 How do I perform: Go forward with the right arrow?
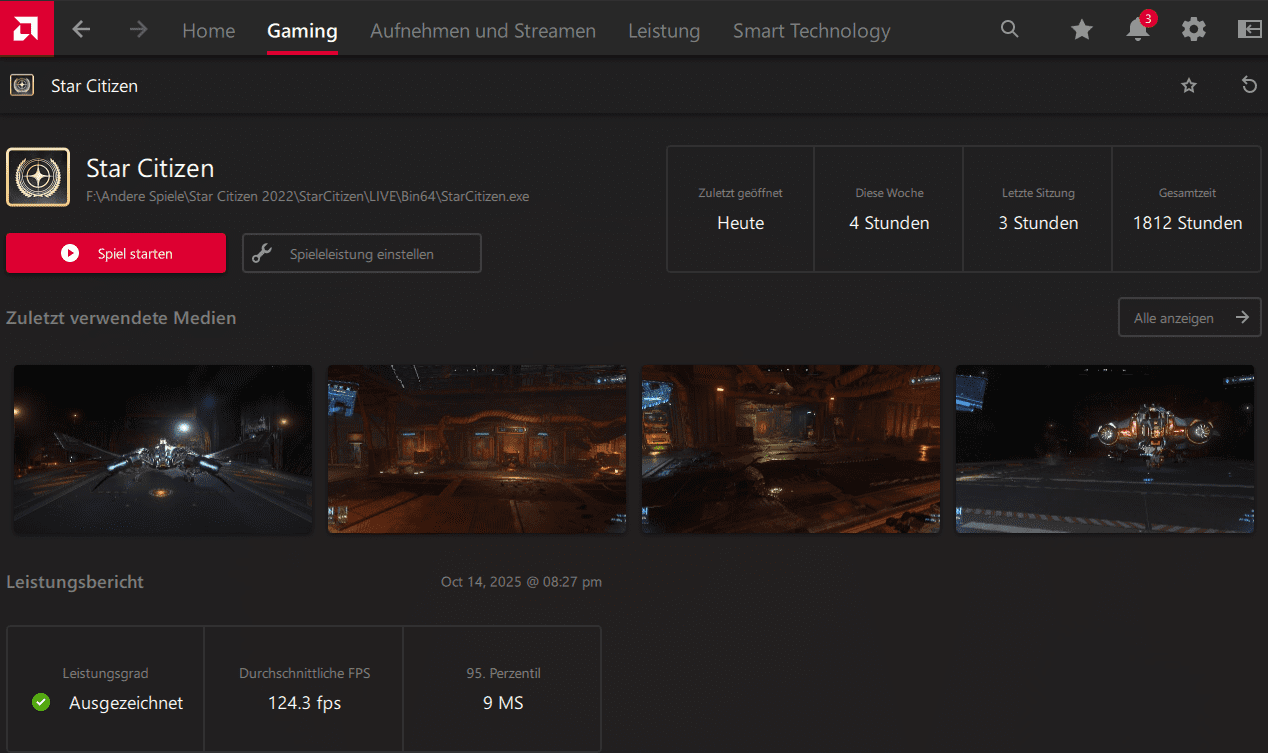138,30
